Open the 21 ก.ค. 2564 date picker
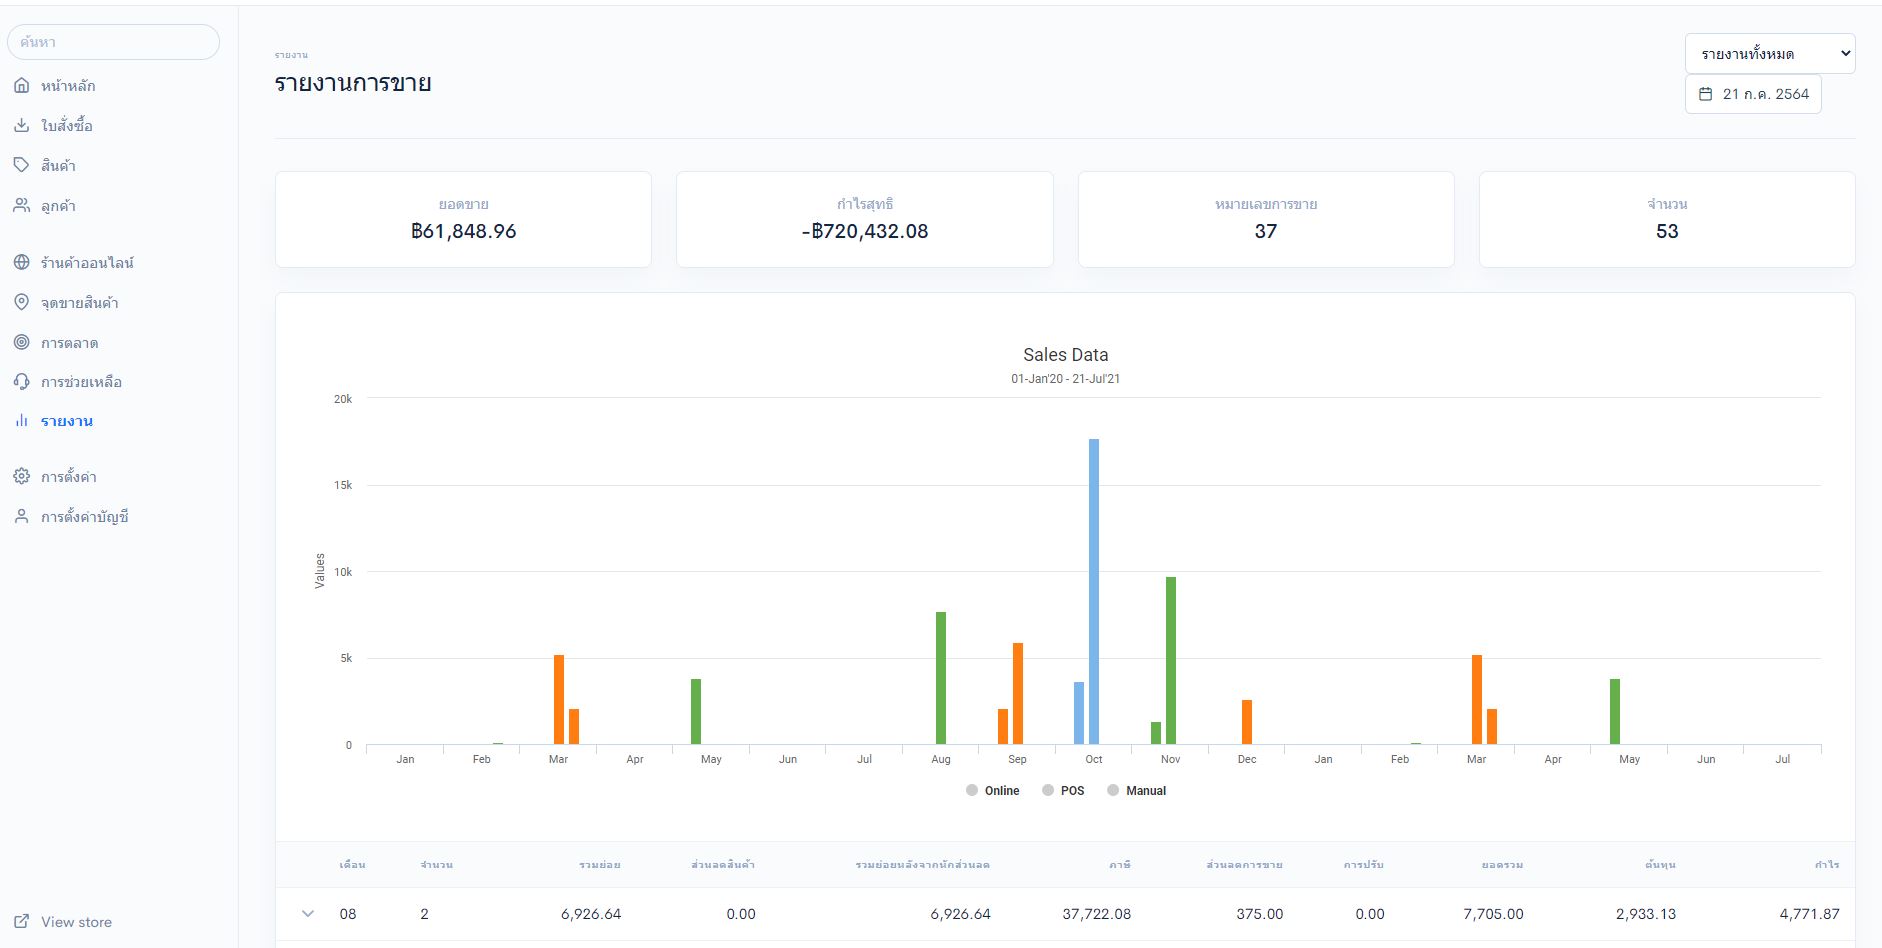 coord(1753,94)
